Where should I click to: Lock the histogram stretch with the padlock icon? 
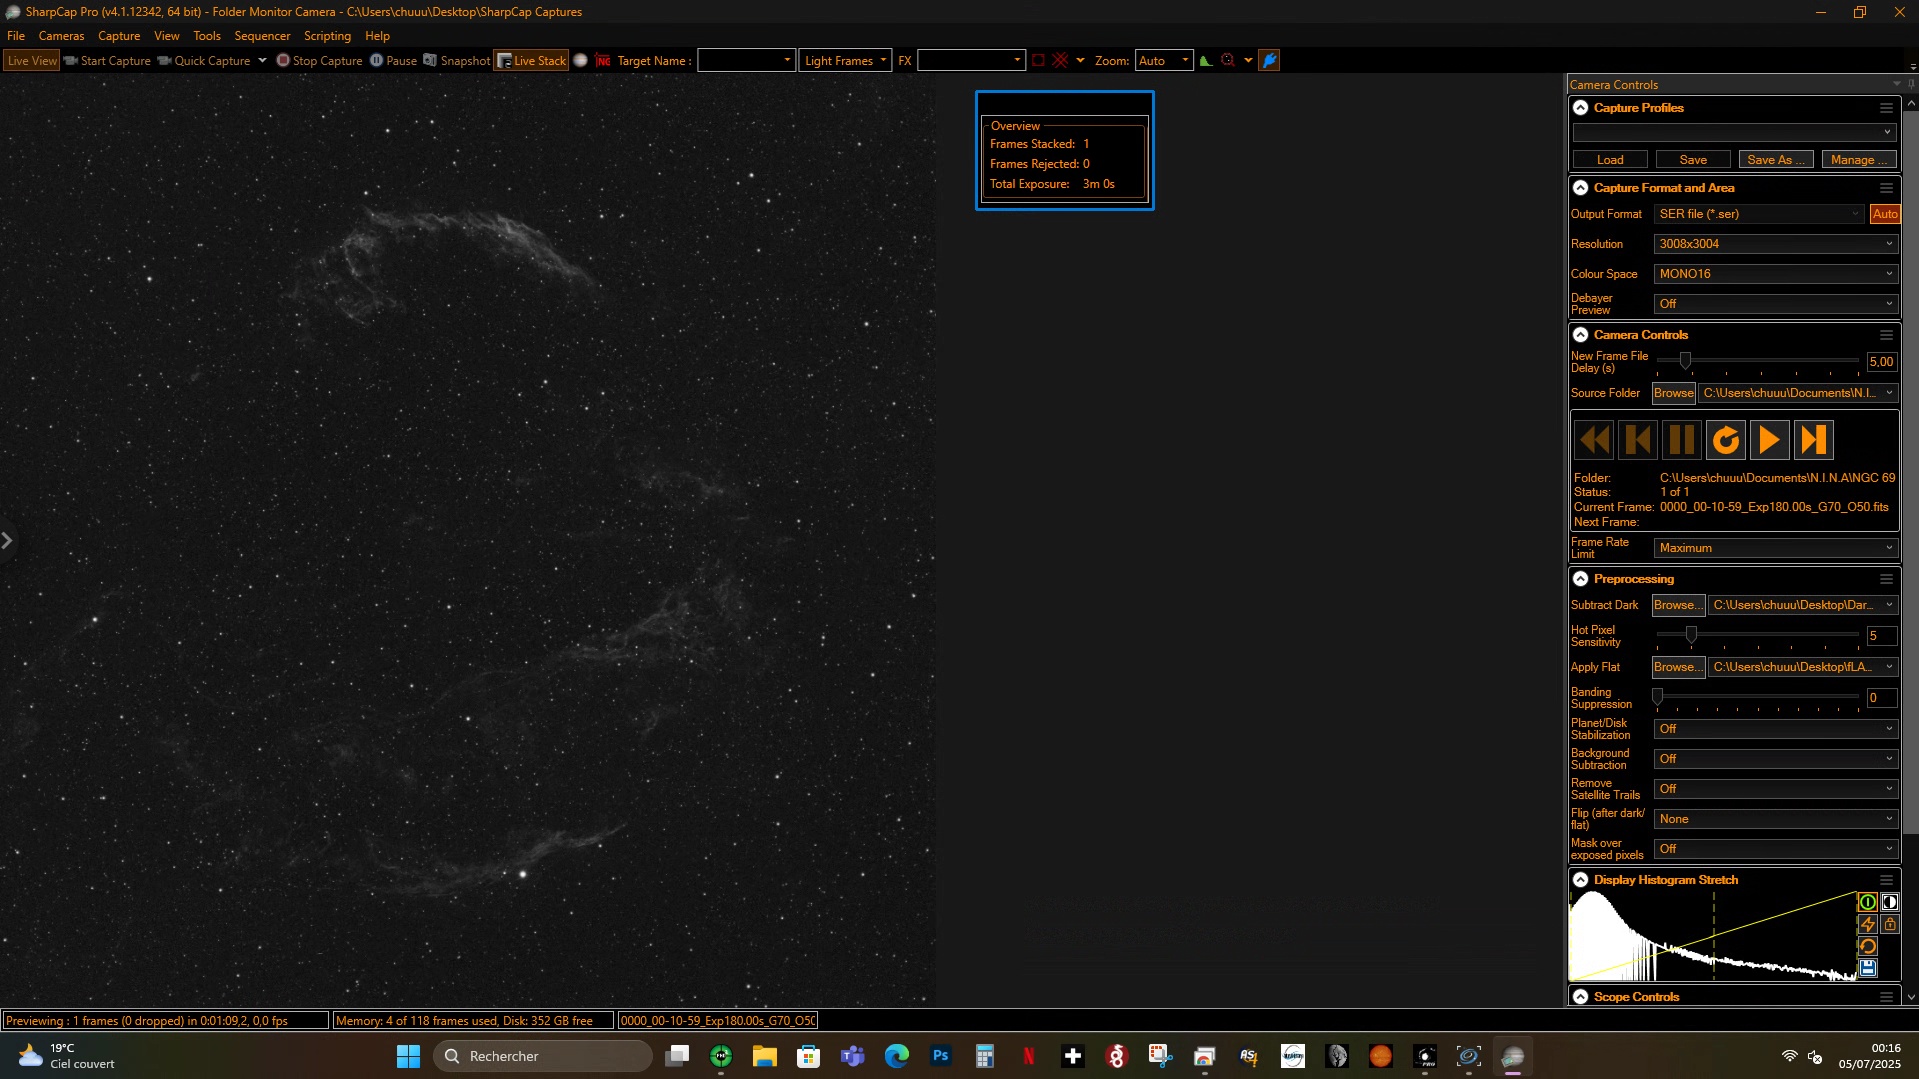[1889, 925]
